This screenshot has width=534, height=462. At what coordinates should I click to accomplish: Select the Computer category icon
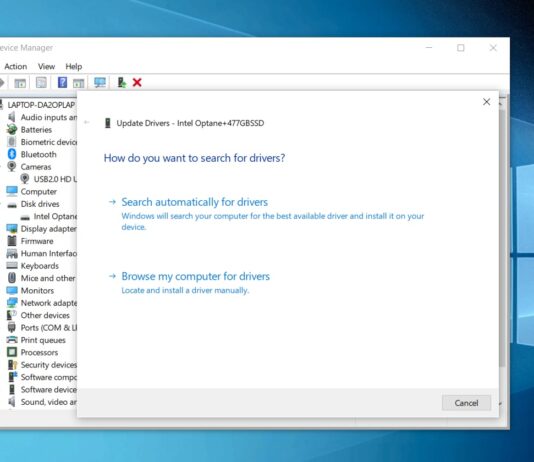pyautogui.click(x=12, y=191)
